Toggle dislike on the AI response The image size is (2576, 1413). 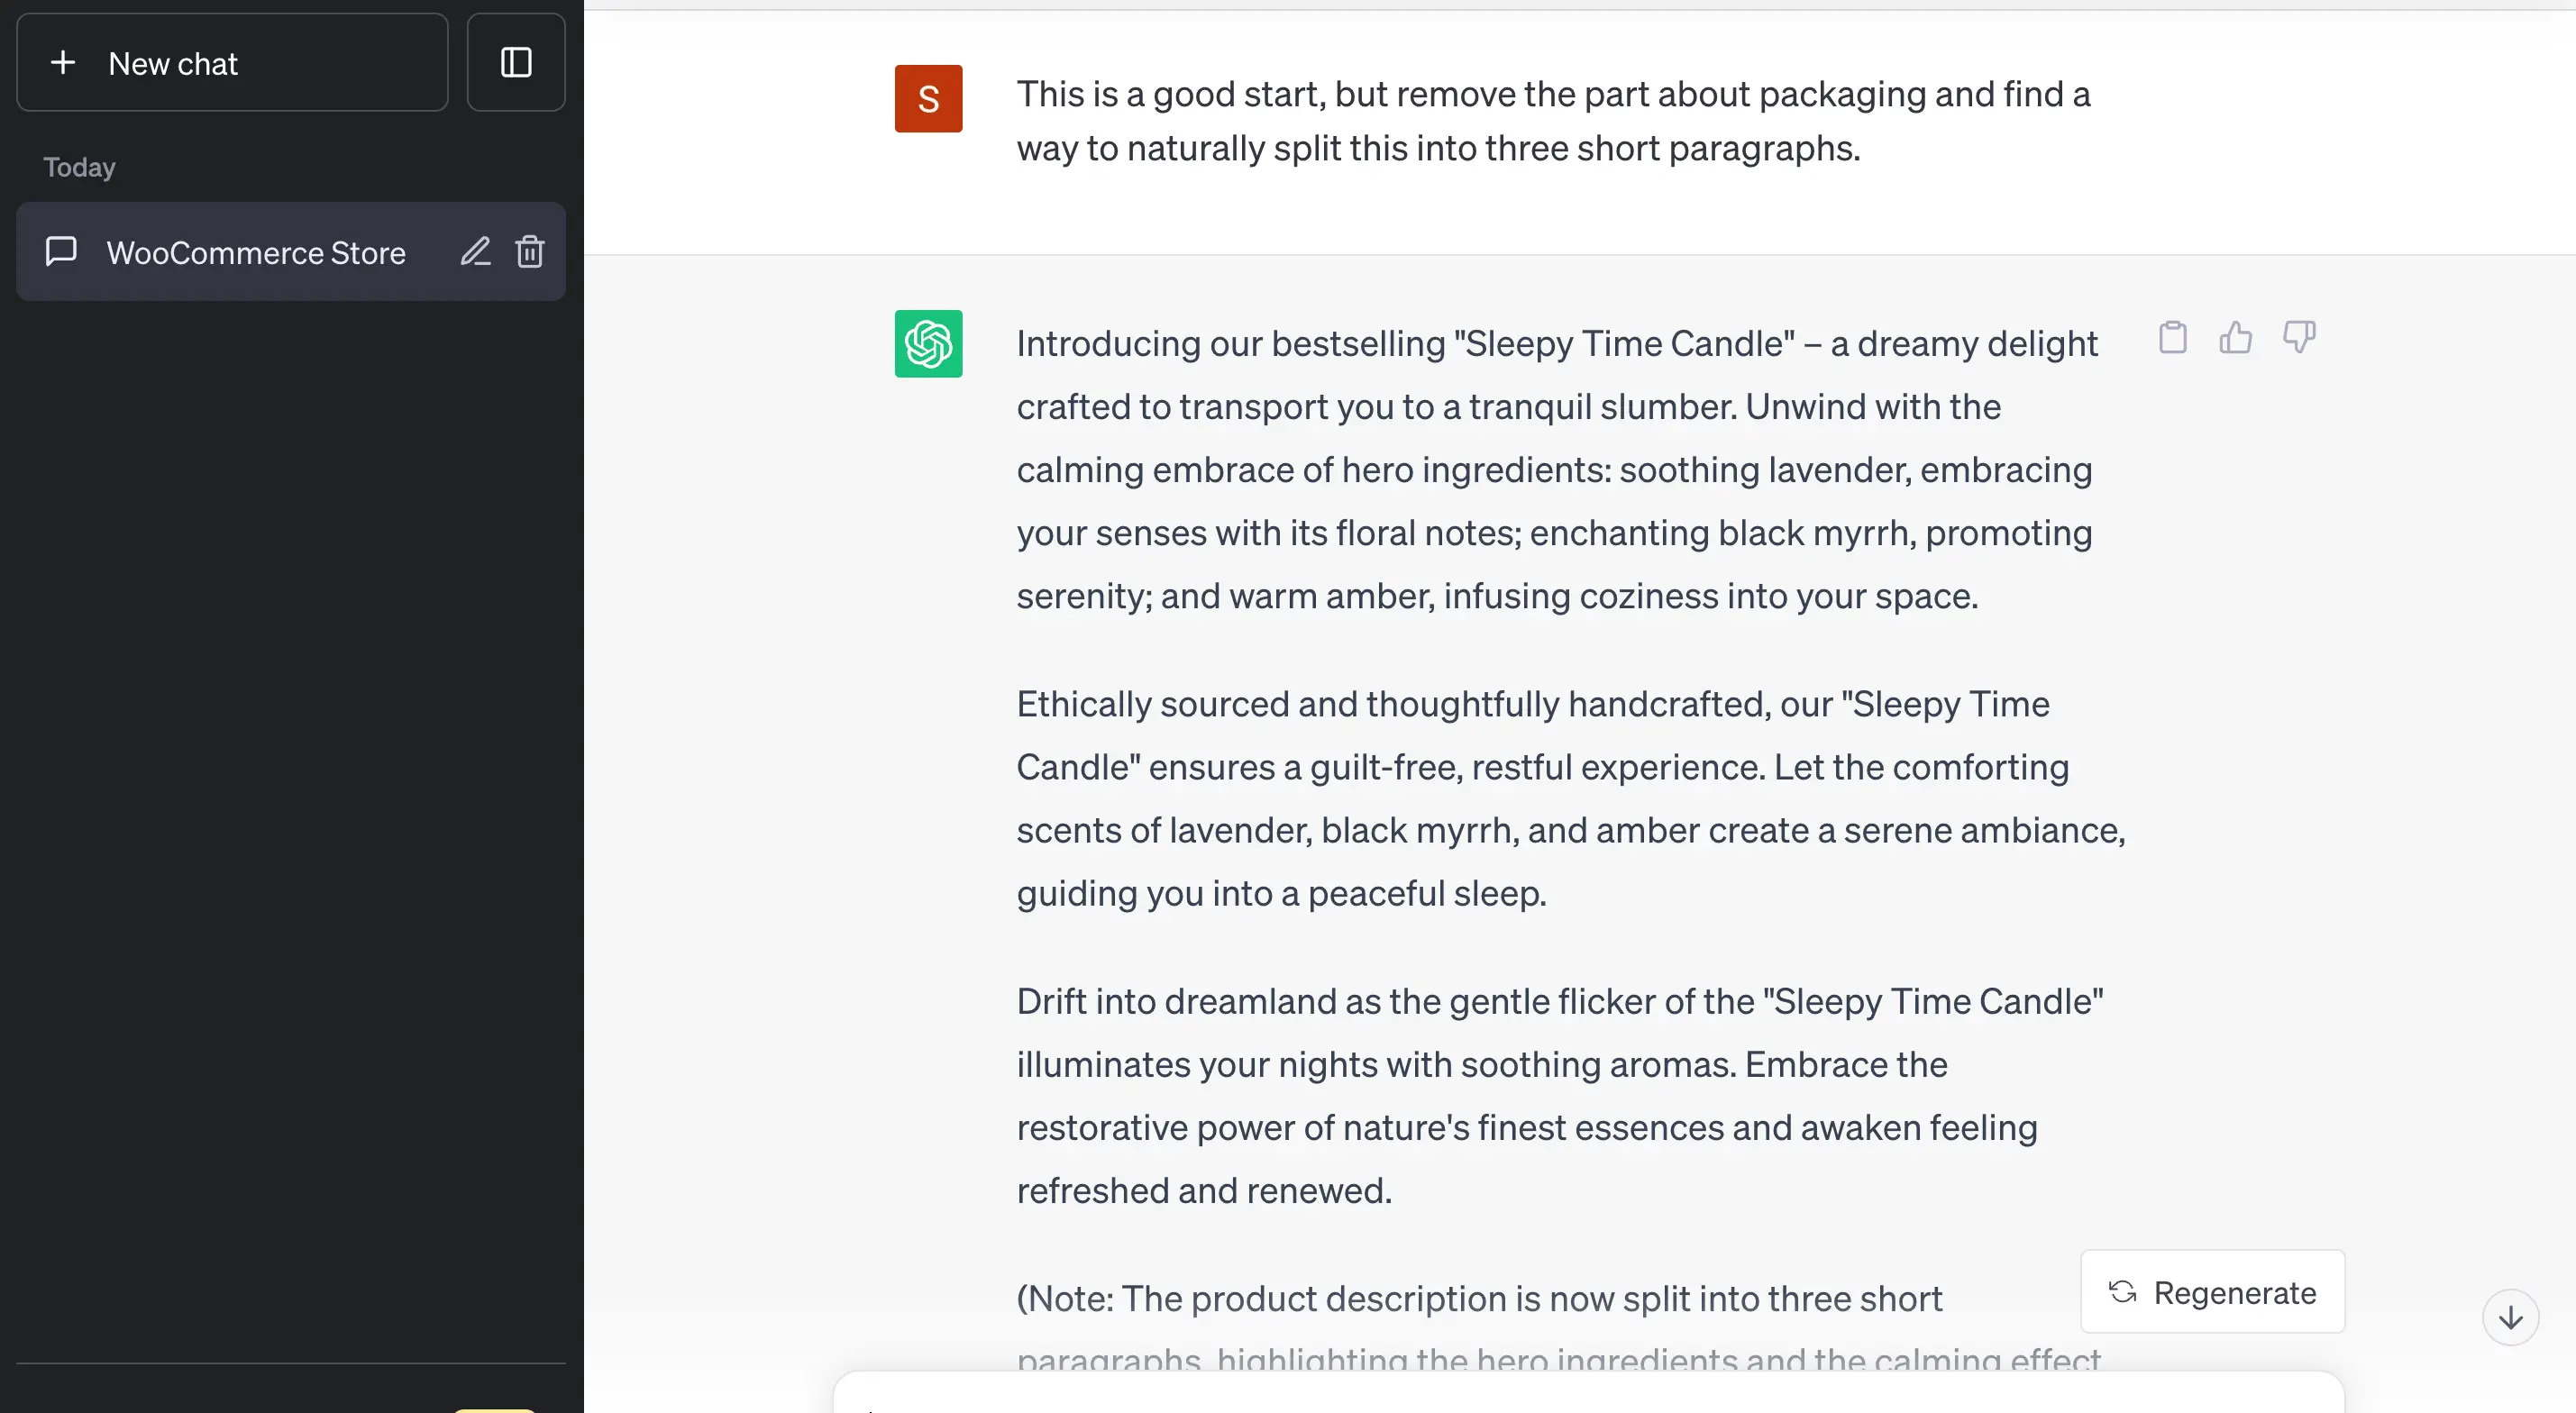pyautogui.click(x=2301, y=336)
